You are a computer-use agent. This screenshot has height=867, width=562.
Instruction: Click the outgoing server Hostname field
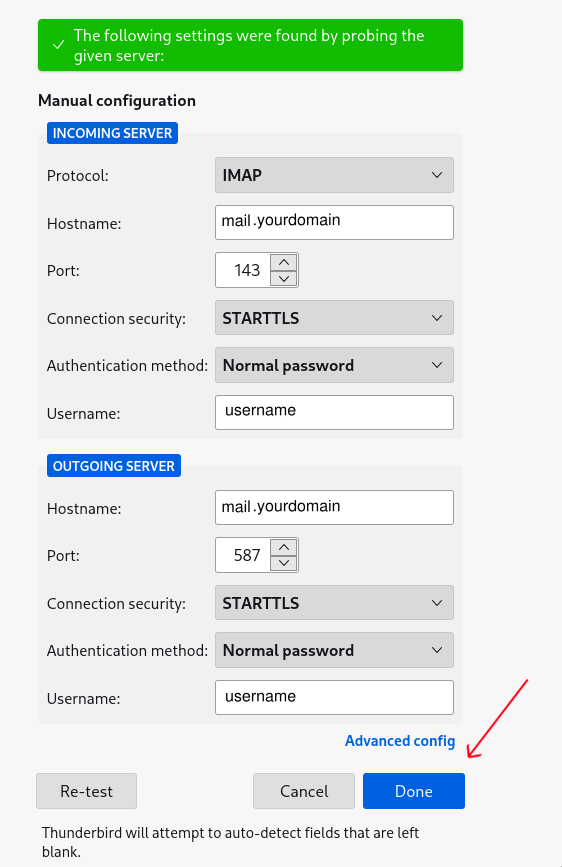[334, 507]
